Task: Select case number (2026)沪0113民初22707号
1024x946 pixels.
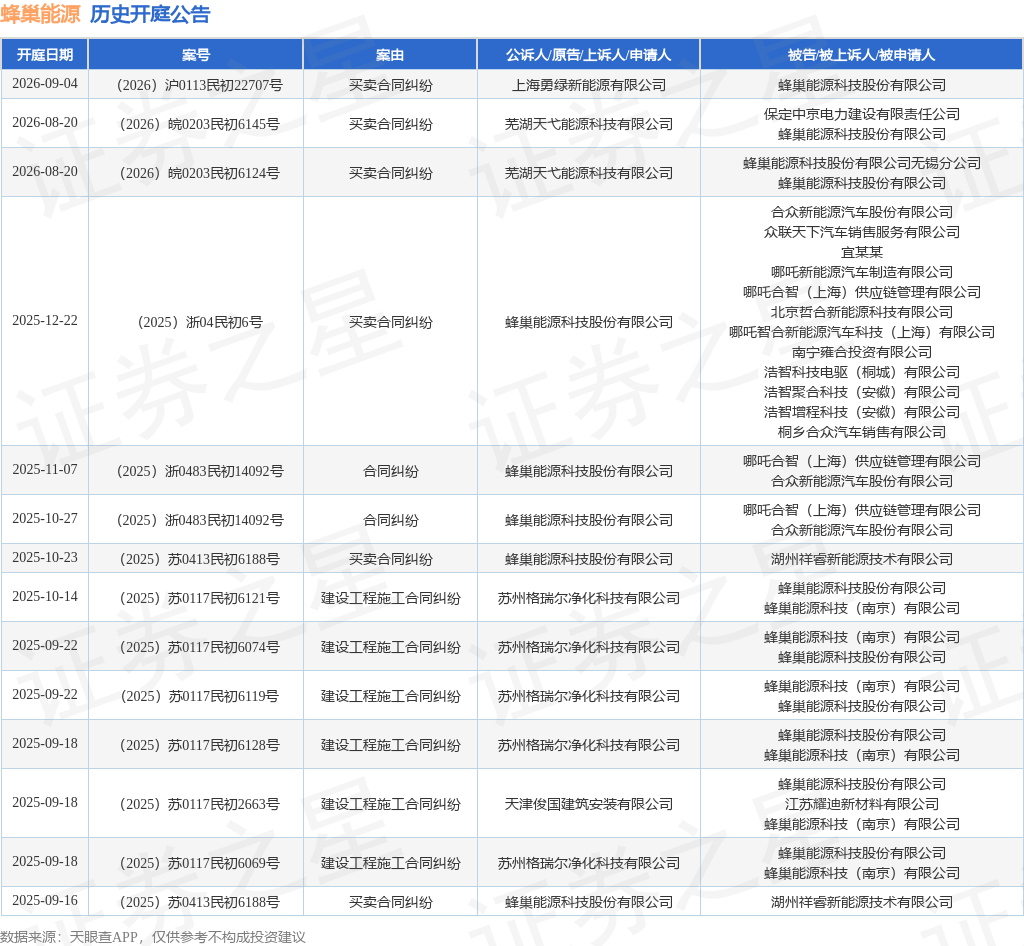Action: (x=199, y=85)
